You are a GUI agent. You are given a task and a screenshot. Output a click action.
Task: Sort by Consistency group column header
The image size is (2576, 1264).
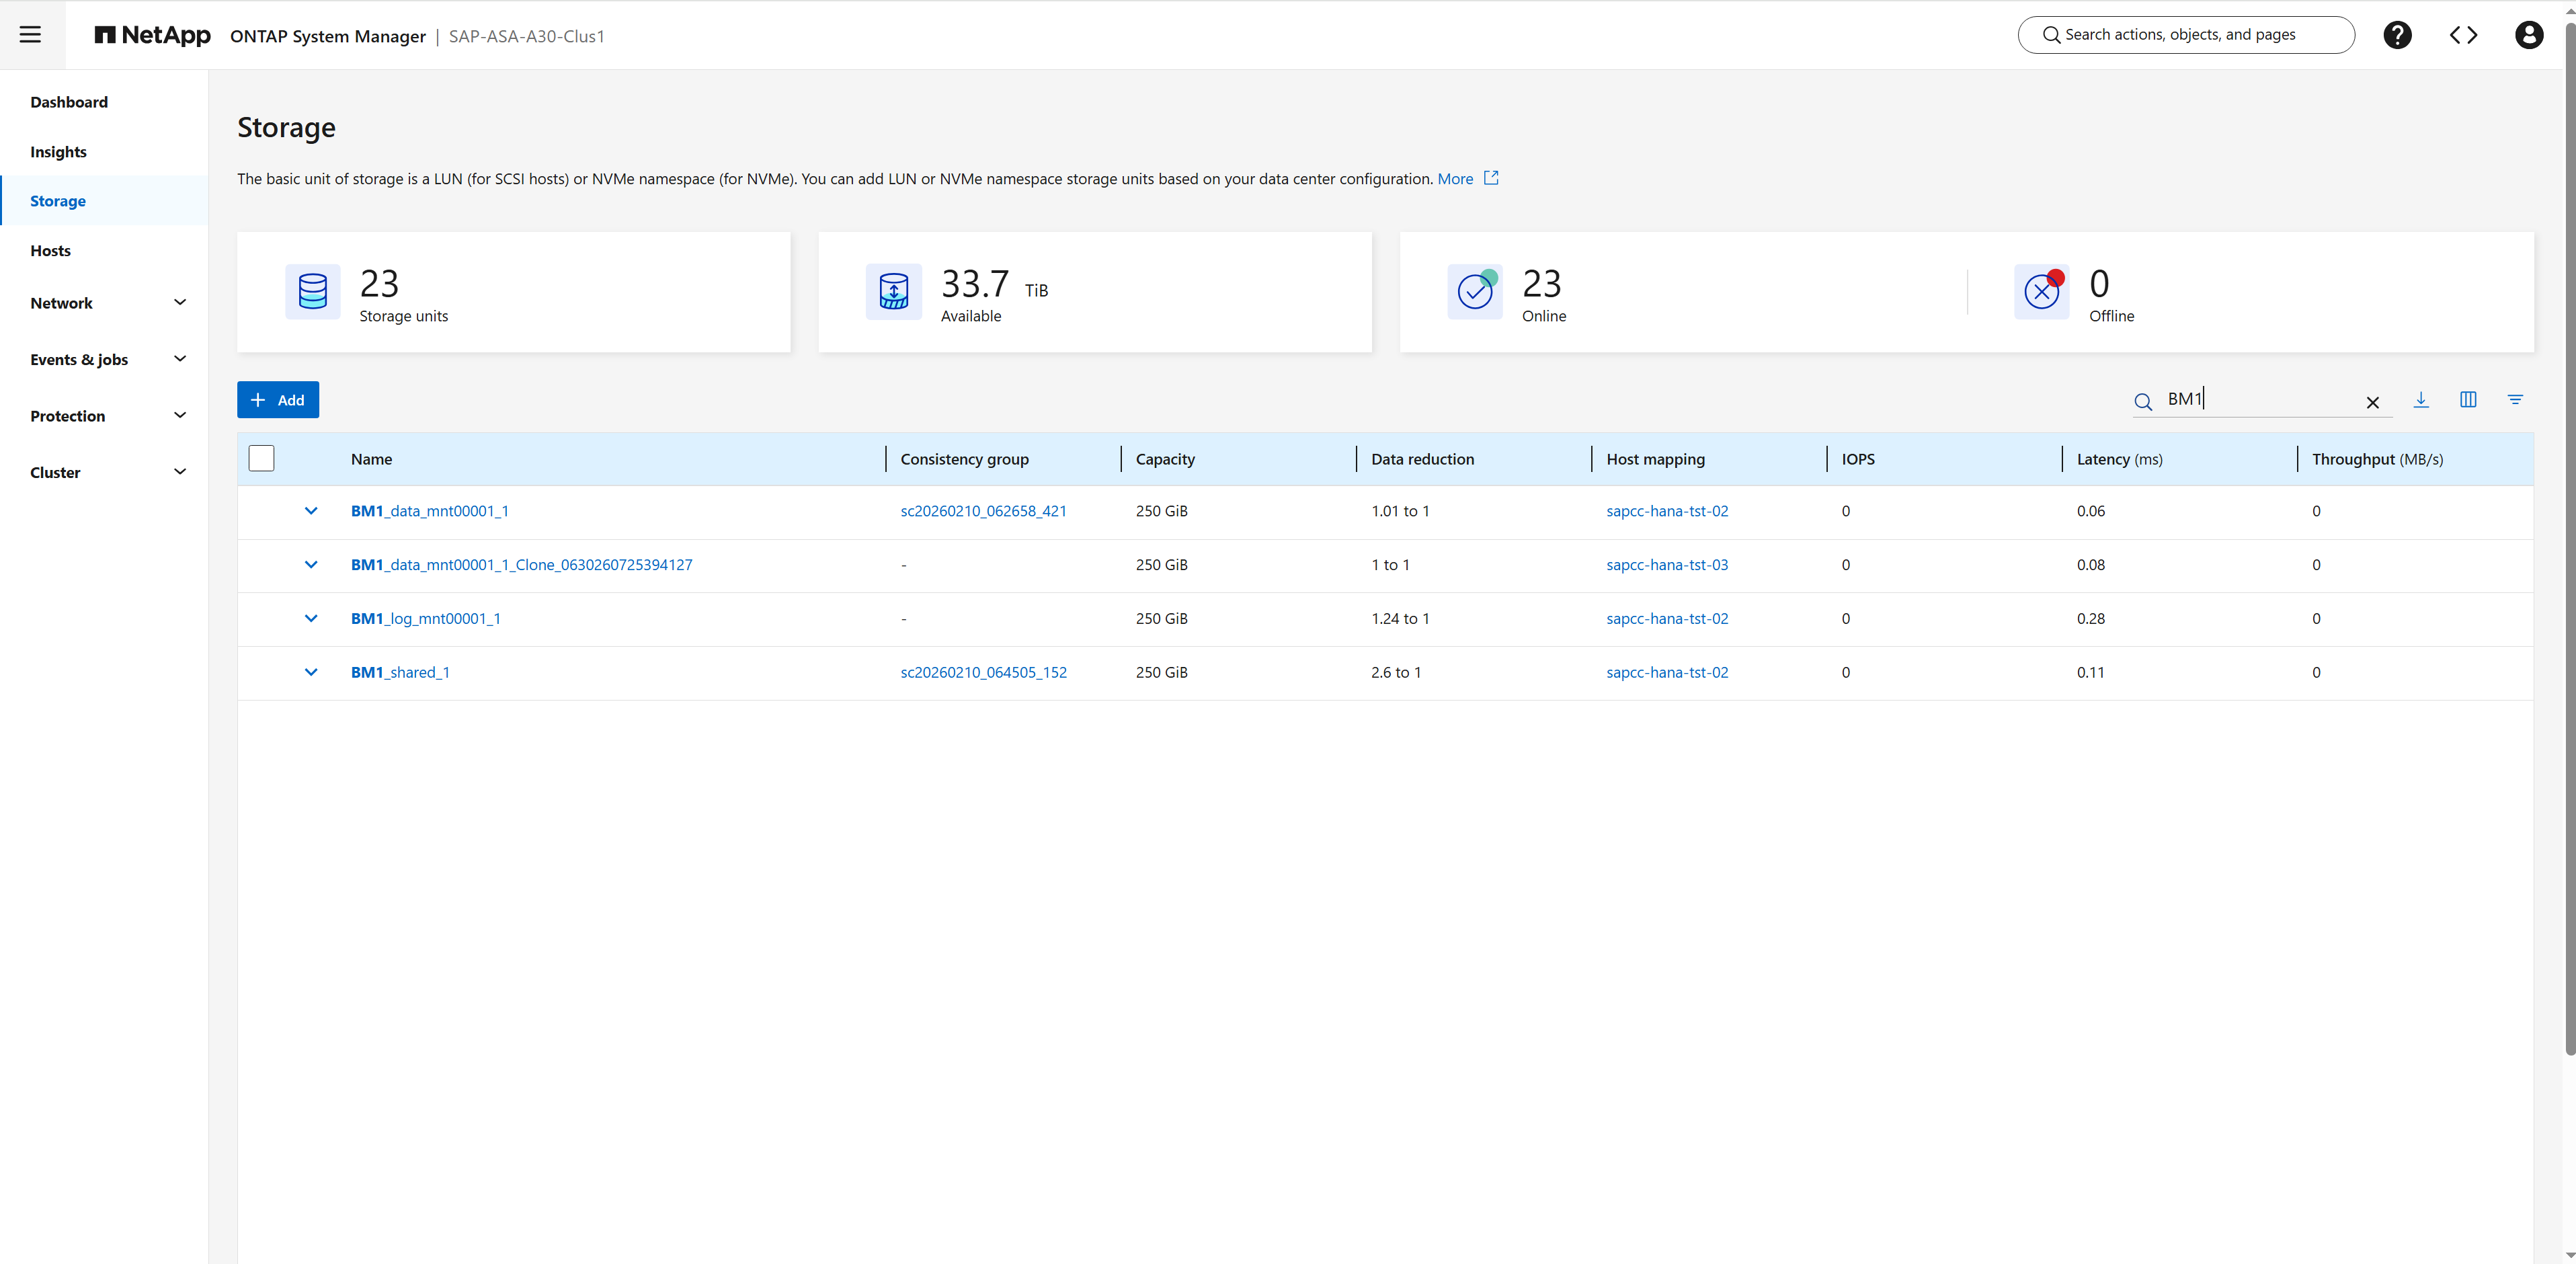point(965,459)
